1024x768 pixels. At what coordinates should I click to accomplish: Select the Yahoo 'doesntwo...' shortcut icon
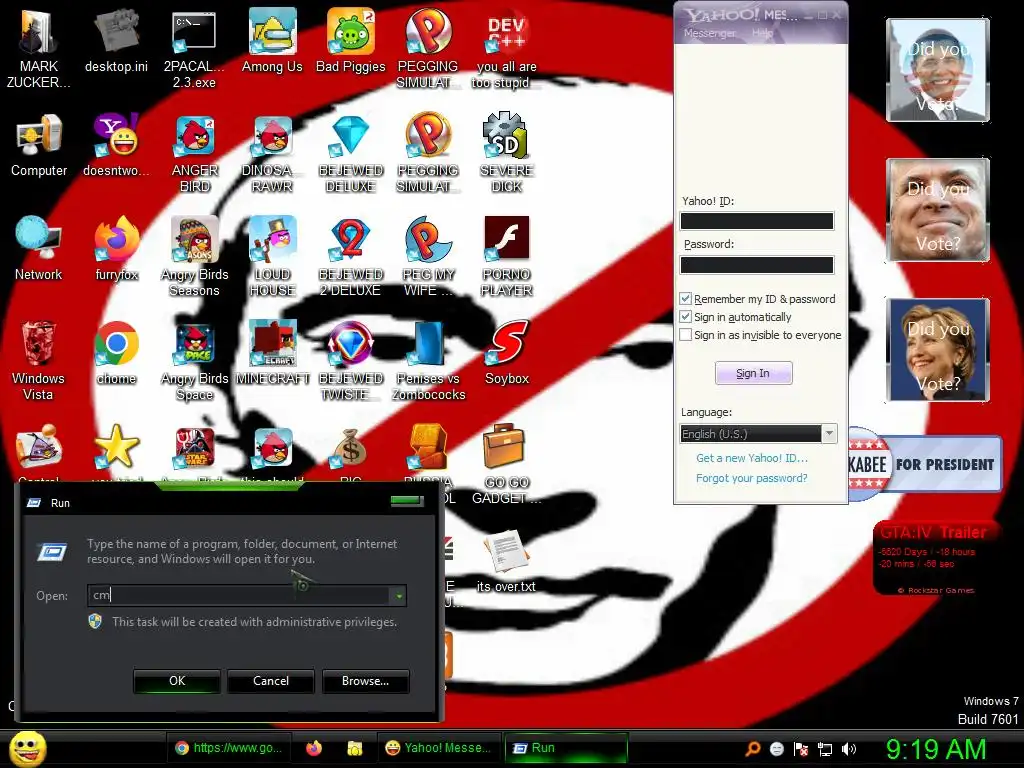[x=116, y=145]
